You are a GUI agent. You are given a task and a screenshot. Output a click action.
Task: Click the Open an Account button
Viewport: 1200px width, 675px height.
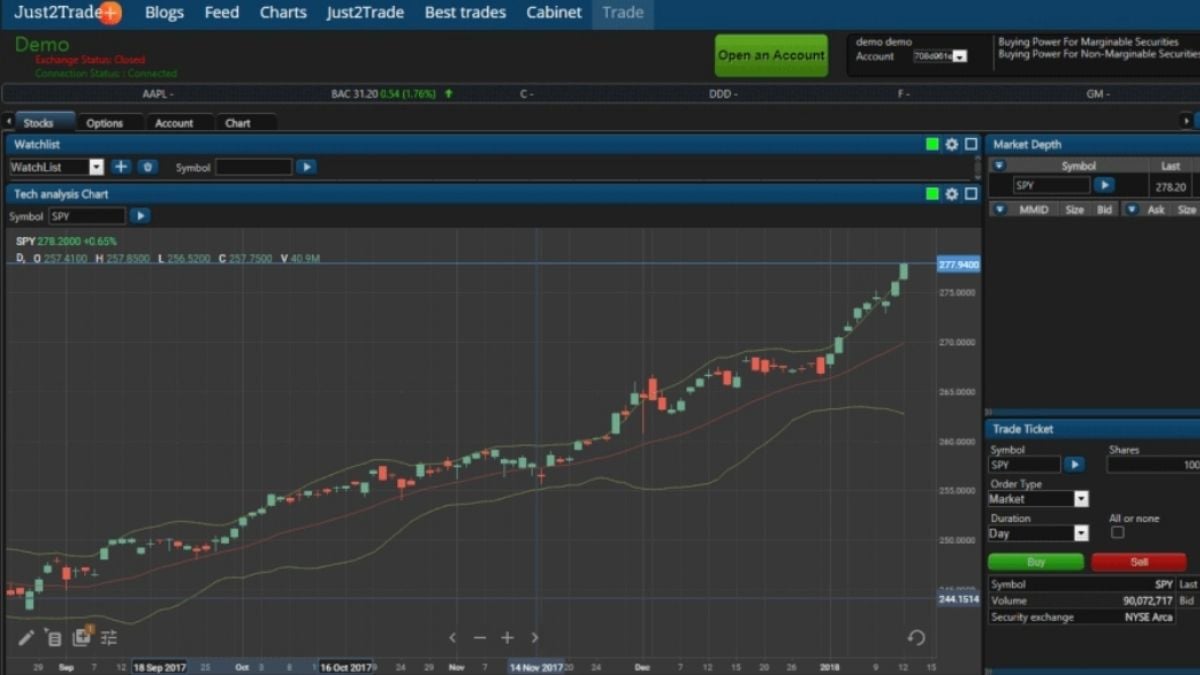(x=771, y=55)
